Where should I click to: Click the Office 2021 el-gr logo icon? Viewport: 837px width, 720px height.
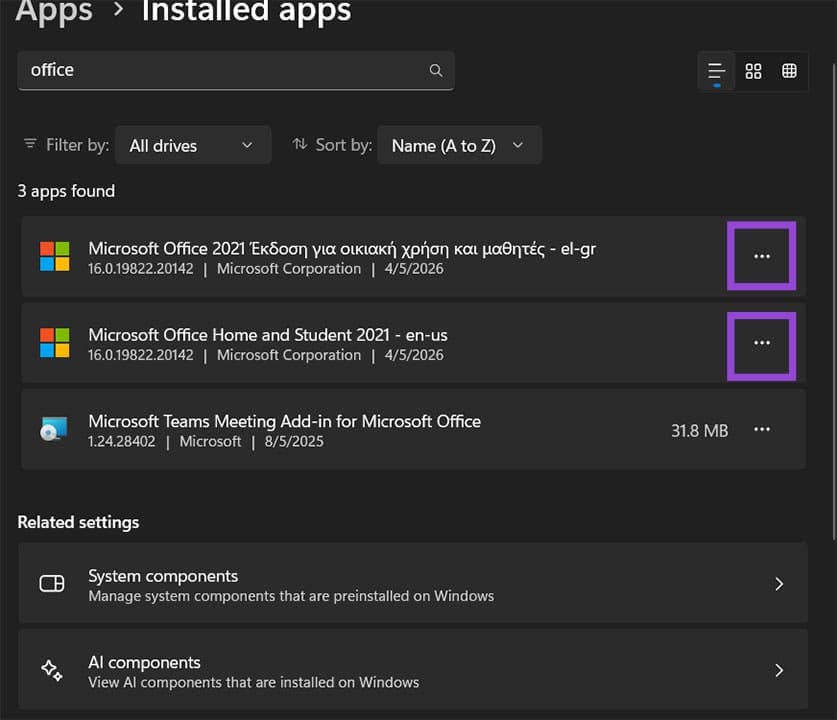click(x=54, y=256)
